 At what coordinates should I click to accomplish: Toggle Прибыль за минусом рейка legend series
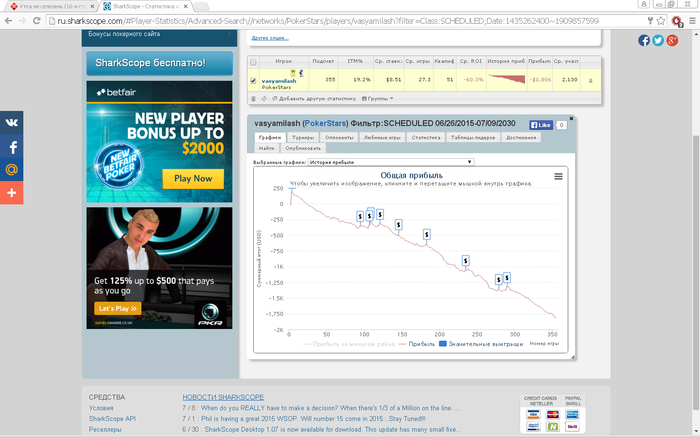coord(349,344)
